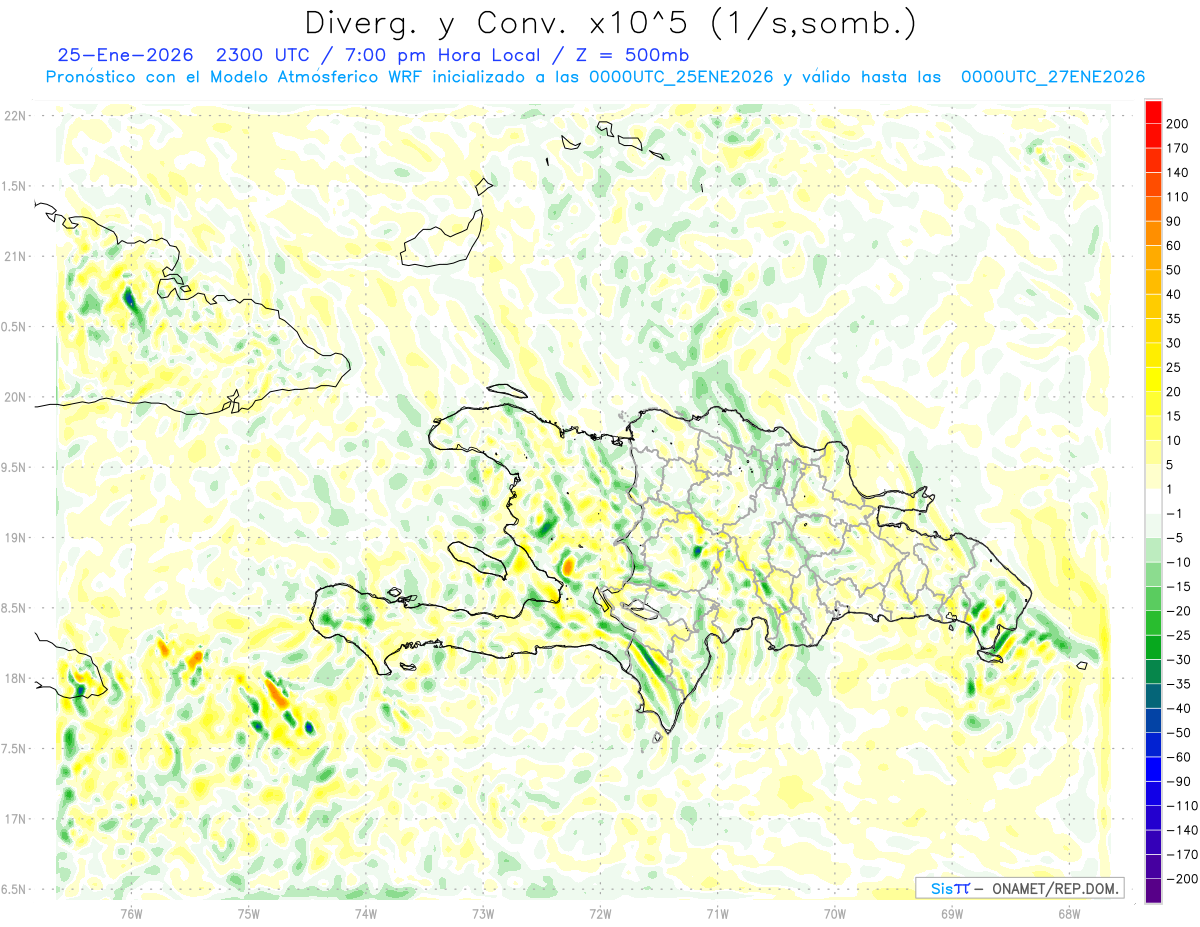Click the white swatch between 1 and -1
Image resolution: width=1200 pixels, height=927 pixels.
(x=1154, y=502)
